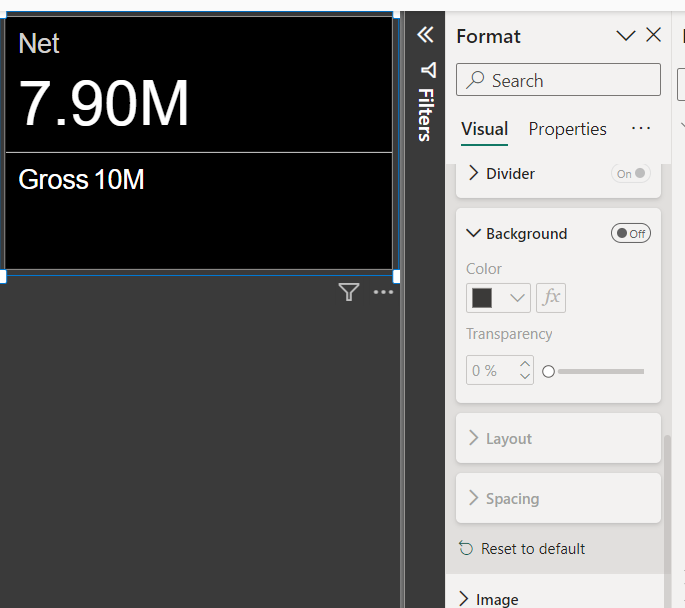Click the search magnifier icon in Format pane
This screenshot has width=685, height=608.
475,80
